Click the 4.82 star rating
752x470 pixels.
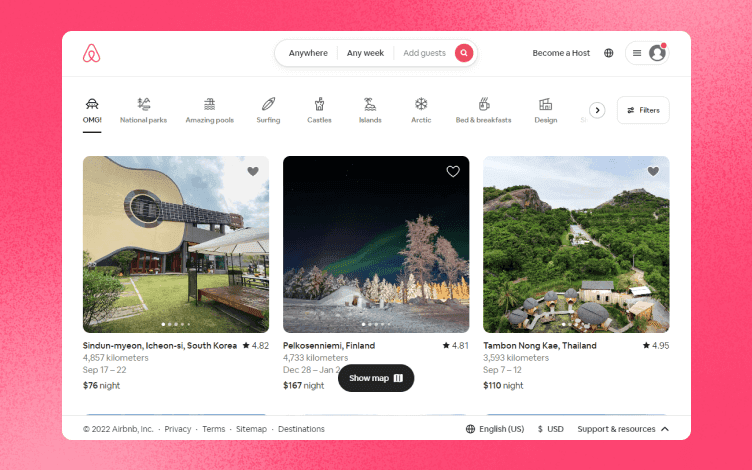(x=256, y=345)
